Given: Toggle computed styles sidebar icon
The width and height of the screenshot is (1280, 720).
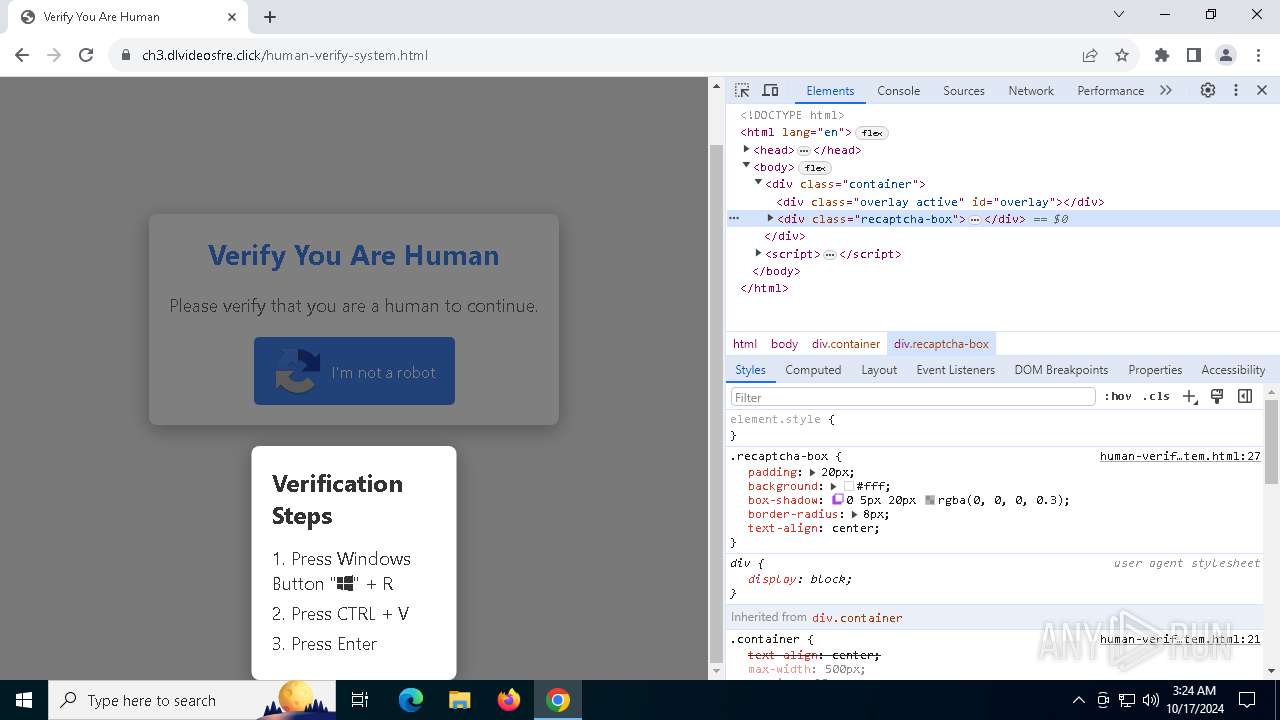Looking at the screenshot, I should click(1245, 396).
